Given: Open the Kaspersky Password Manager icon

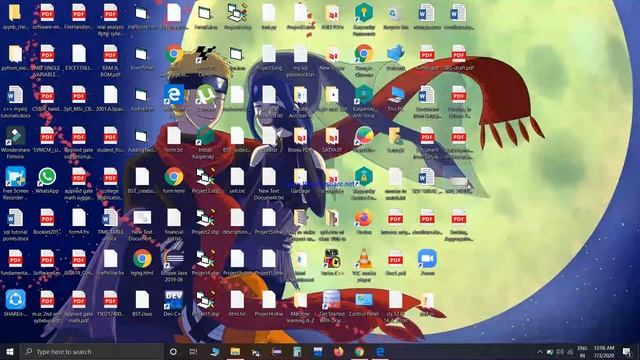Looking at the screenshot, I should (364, 19).
